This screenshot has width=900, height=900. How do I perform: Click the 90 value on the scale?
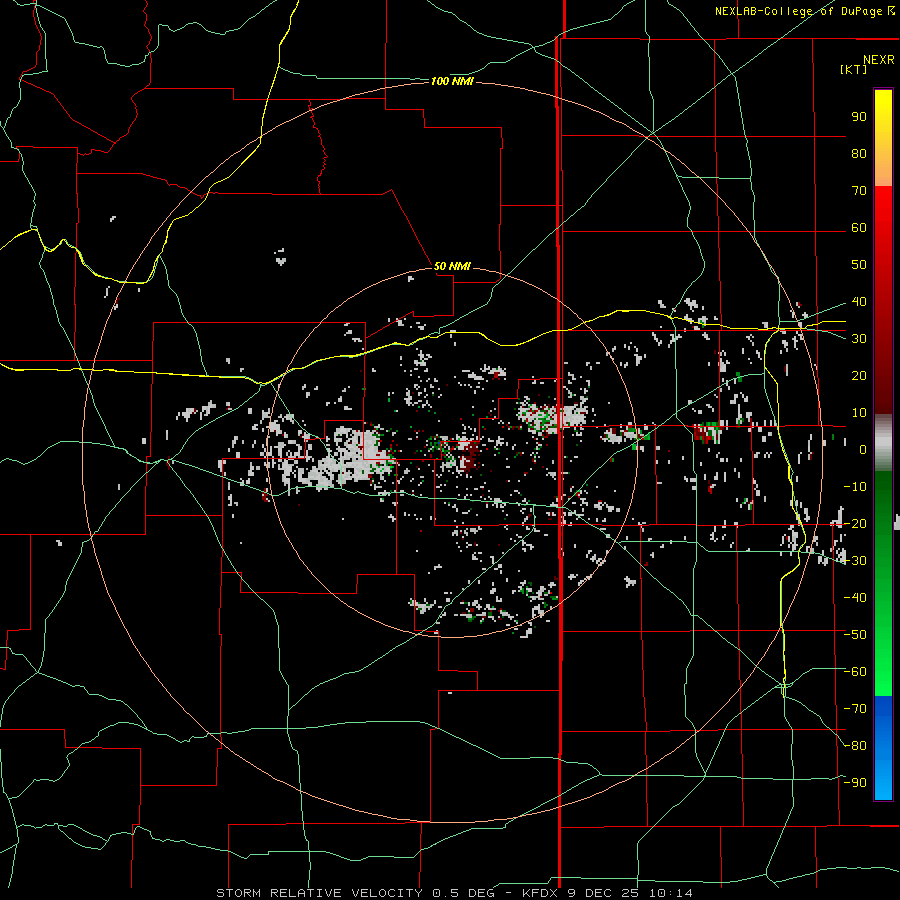coord(859,117)
